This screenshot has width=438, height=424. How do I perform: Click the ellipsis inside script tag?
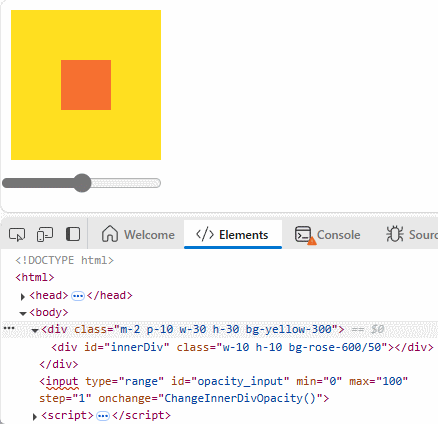tap(103, 416)
